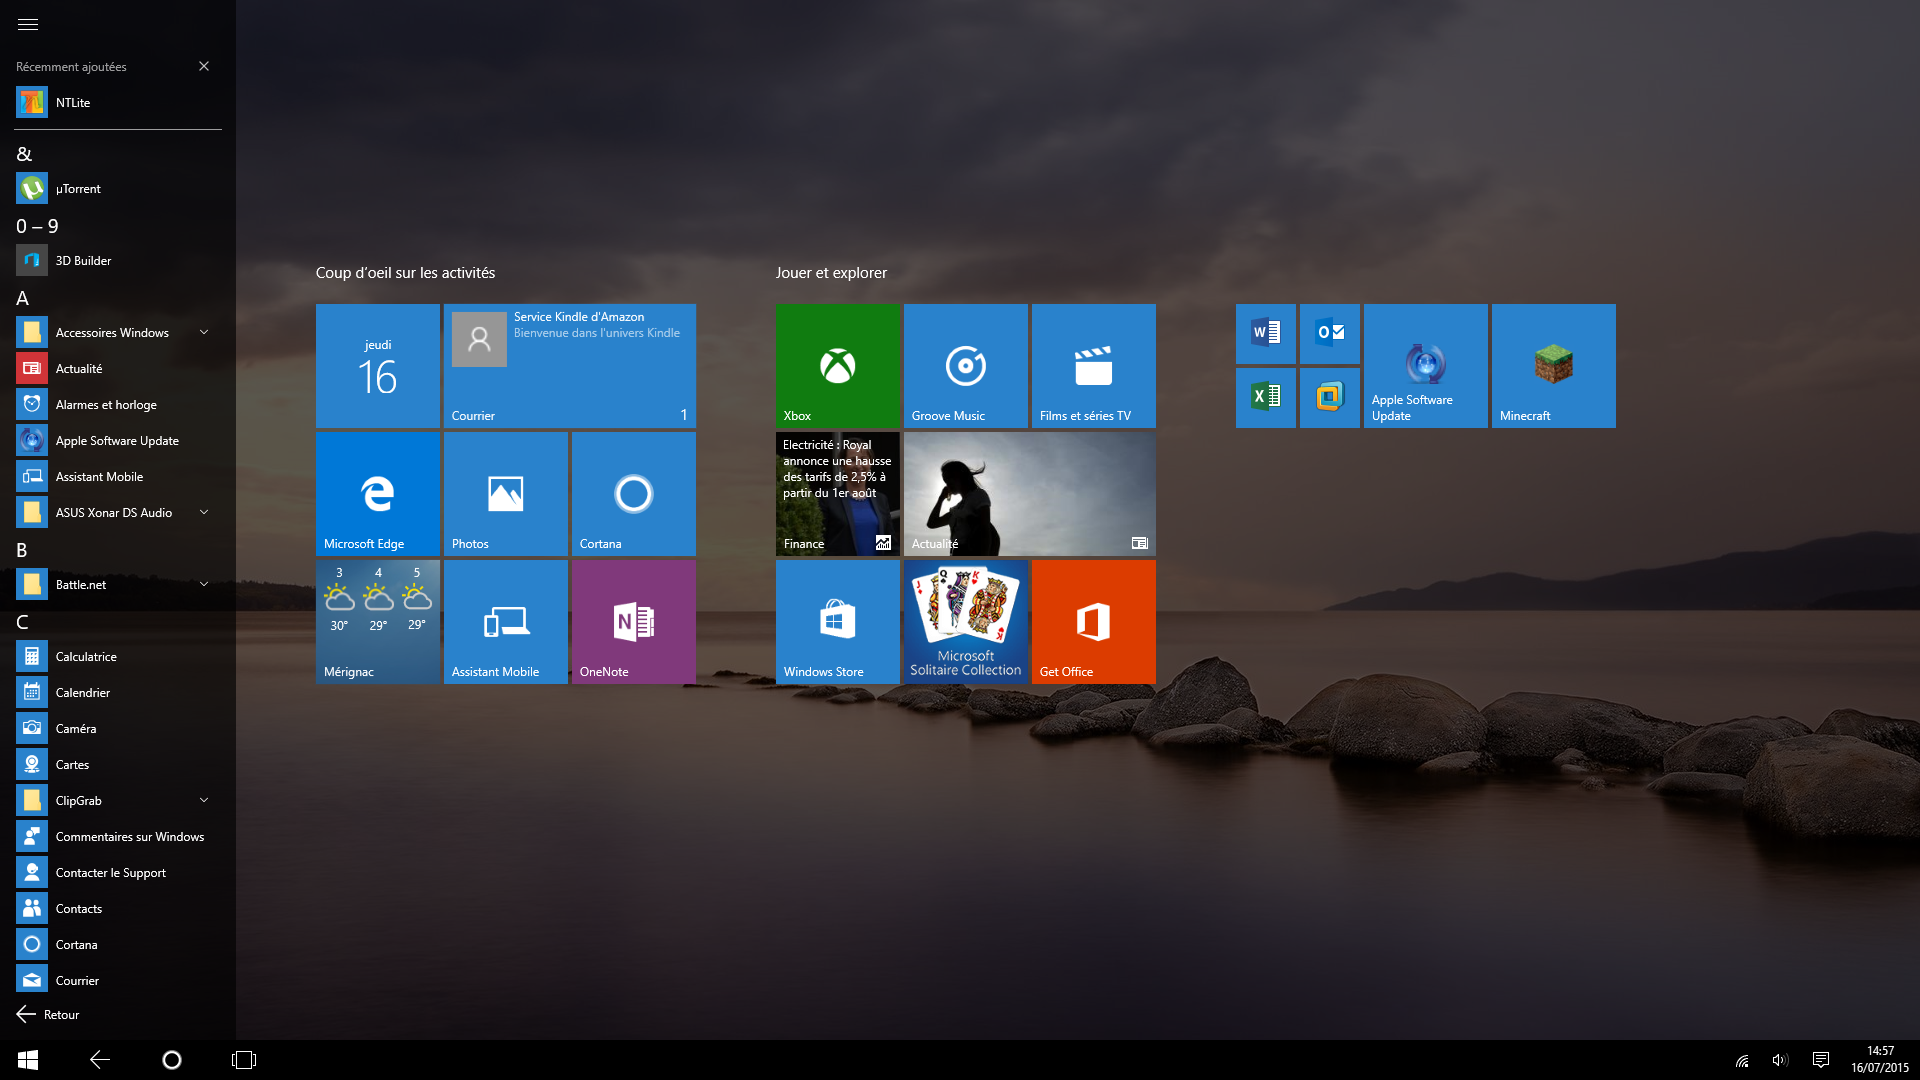Click the 0 – 9 section header
This screenshot has width=1920, height=1080.
37,226
